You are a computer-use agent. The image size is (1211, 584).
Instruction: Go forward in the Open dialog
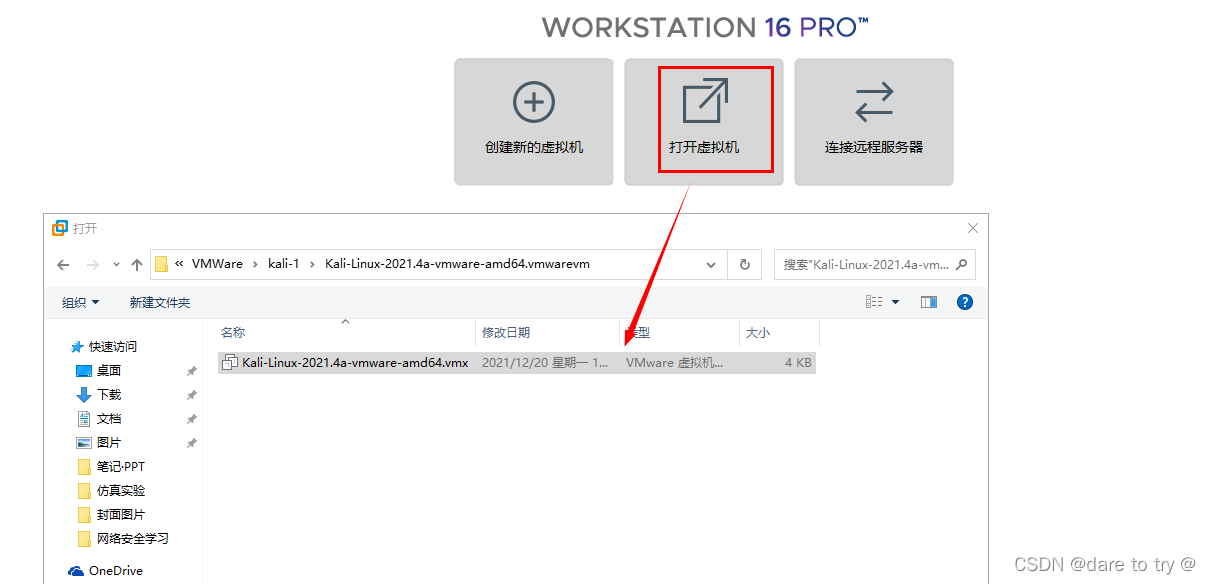[93, 265]
